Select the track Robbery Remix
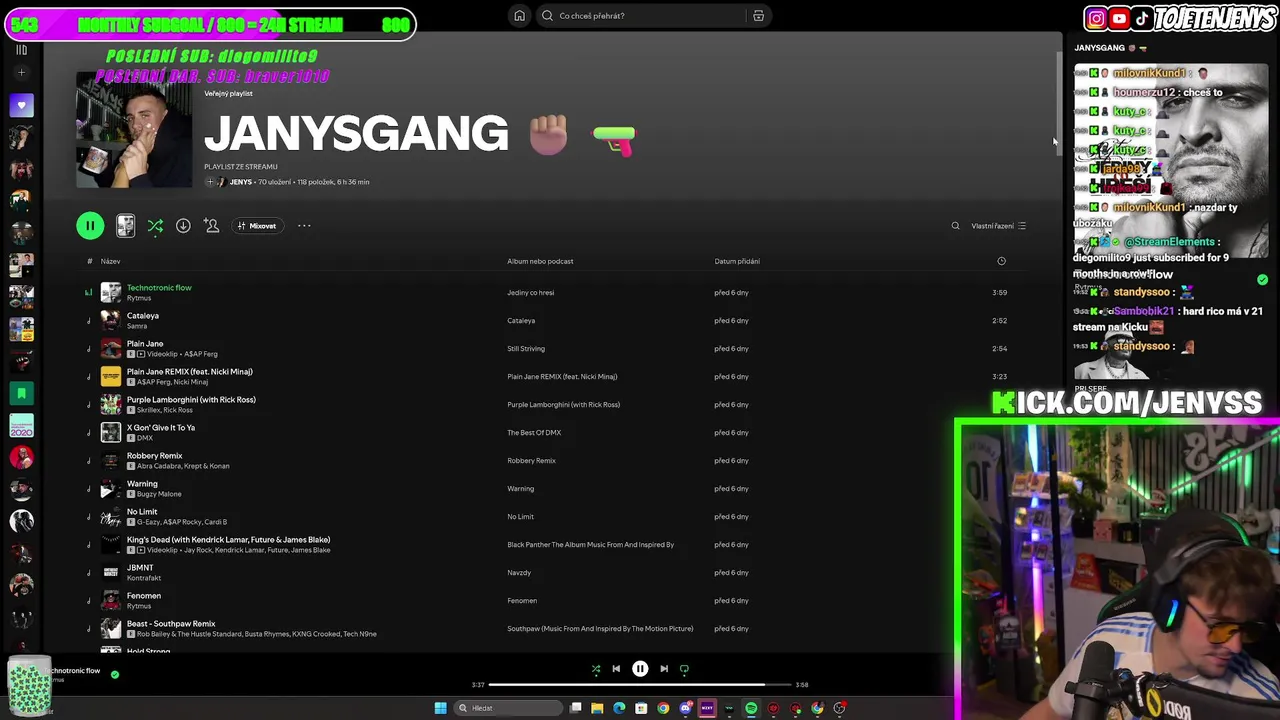The image size is (1280, 720). (x=154, y=456)
